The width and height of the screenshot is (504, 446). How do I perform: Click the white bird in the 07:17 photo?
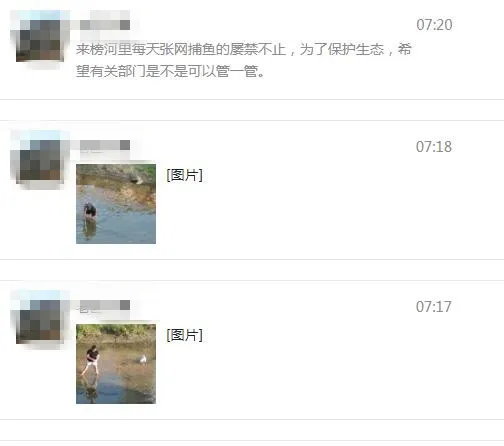[x=143, y=359]
